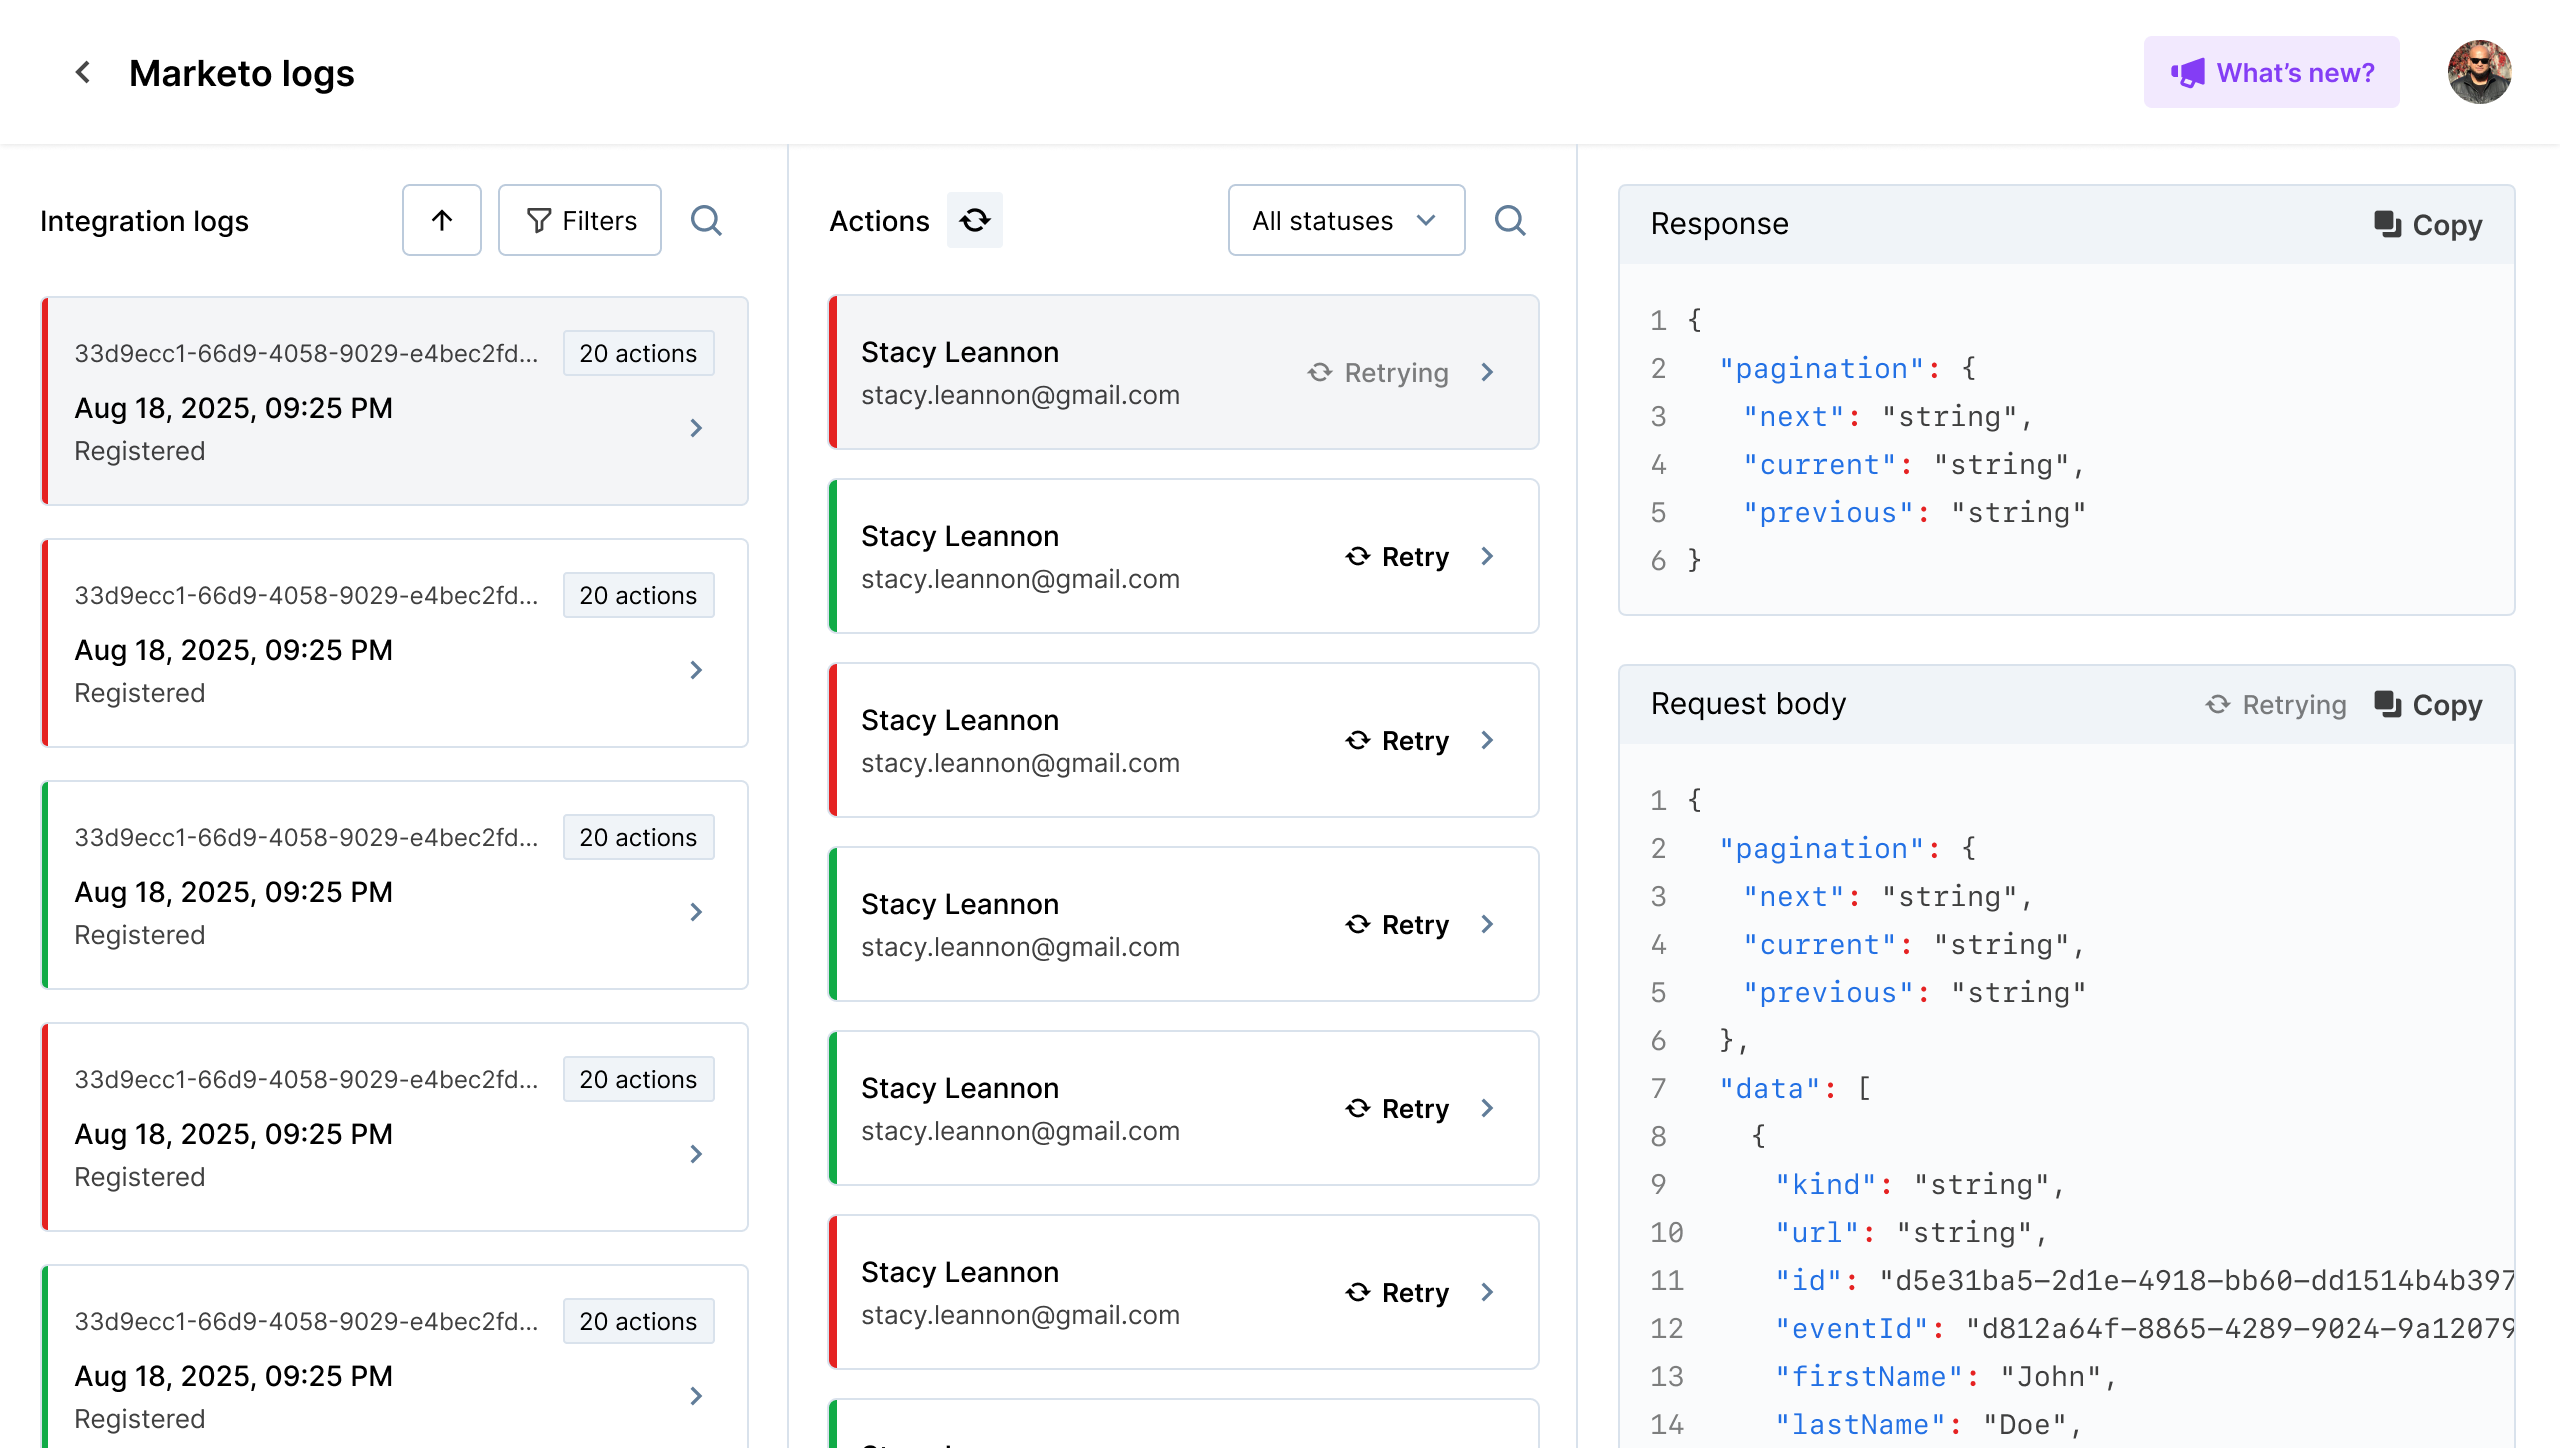Click the What's new megaphone button
The image size is (2560, 1448).
2271,72
